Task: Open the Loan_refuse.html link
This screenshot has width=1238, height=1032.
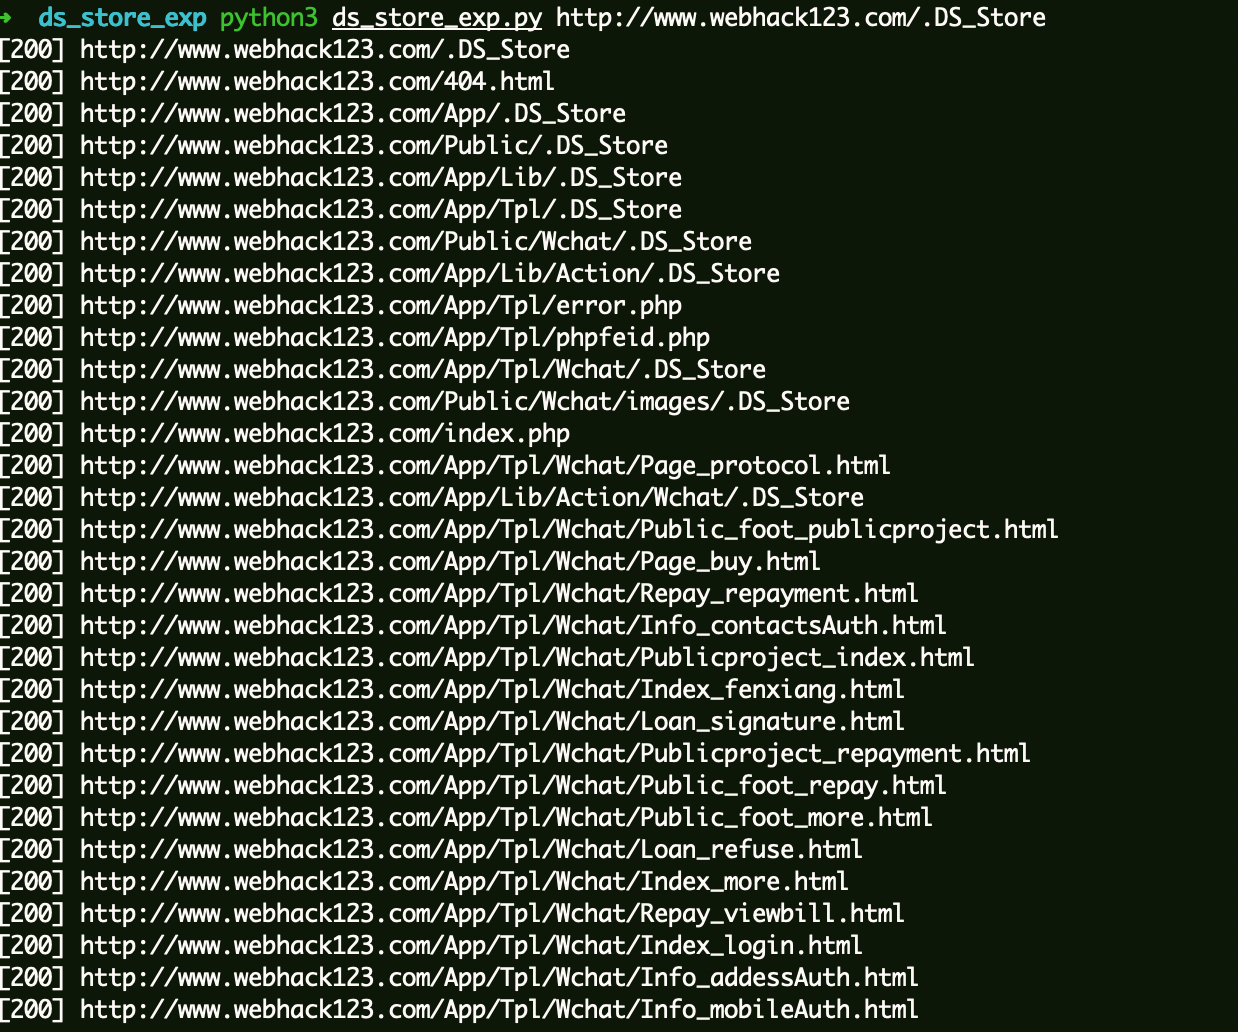Action: tap(471, 850)
